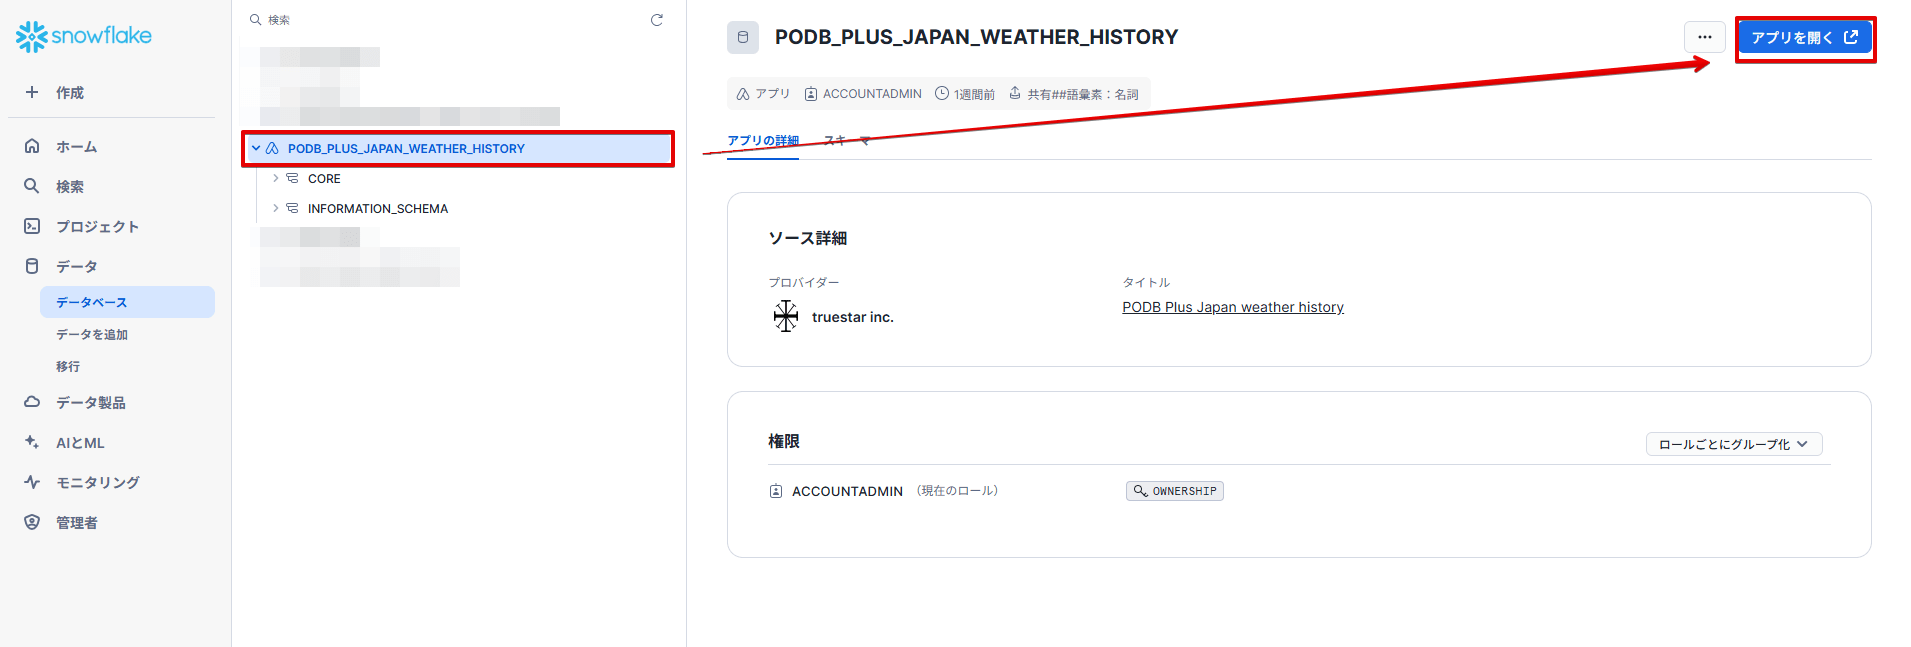
Task: Click the plus icon beside 作成
Action: click(32, 92)
